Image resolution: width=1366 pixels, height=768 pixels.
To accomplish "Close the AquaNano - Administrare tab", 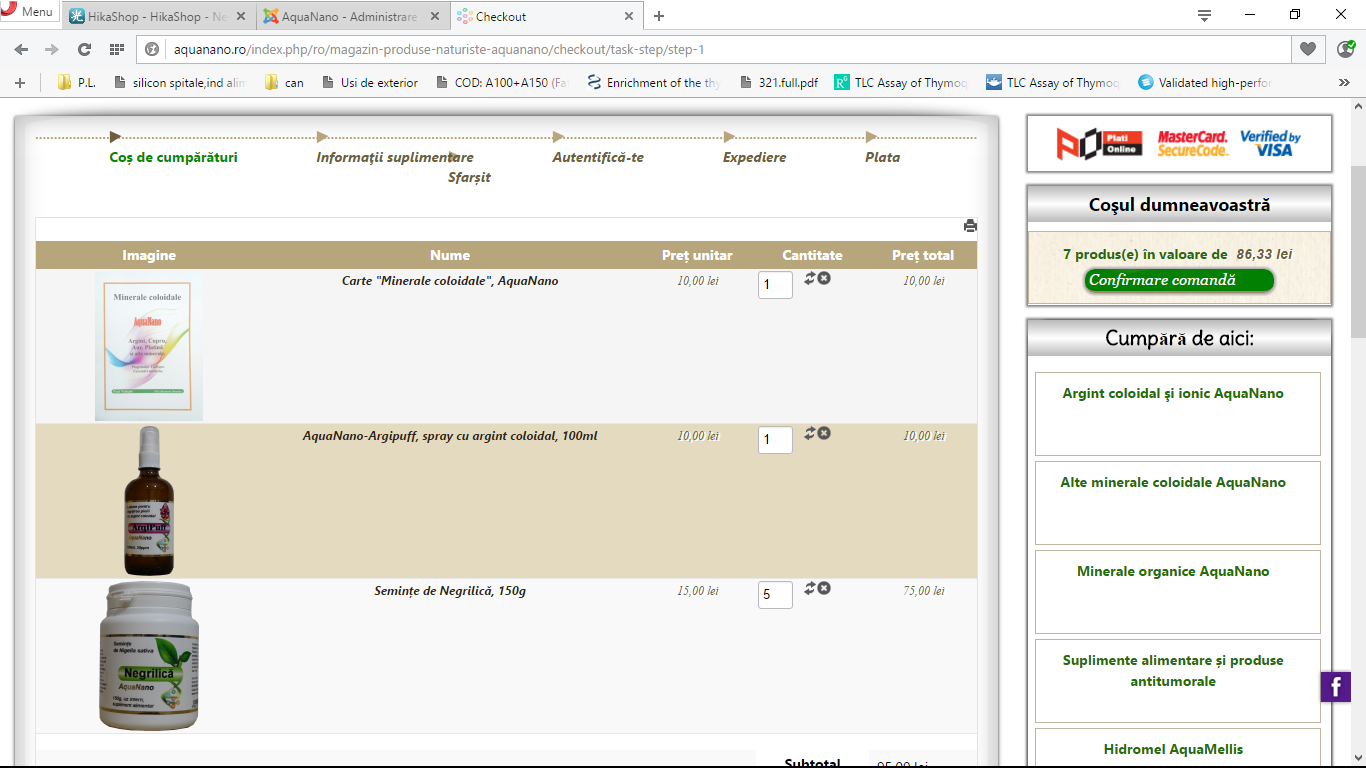I will coord(435,16).
